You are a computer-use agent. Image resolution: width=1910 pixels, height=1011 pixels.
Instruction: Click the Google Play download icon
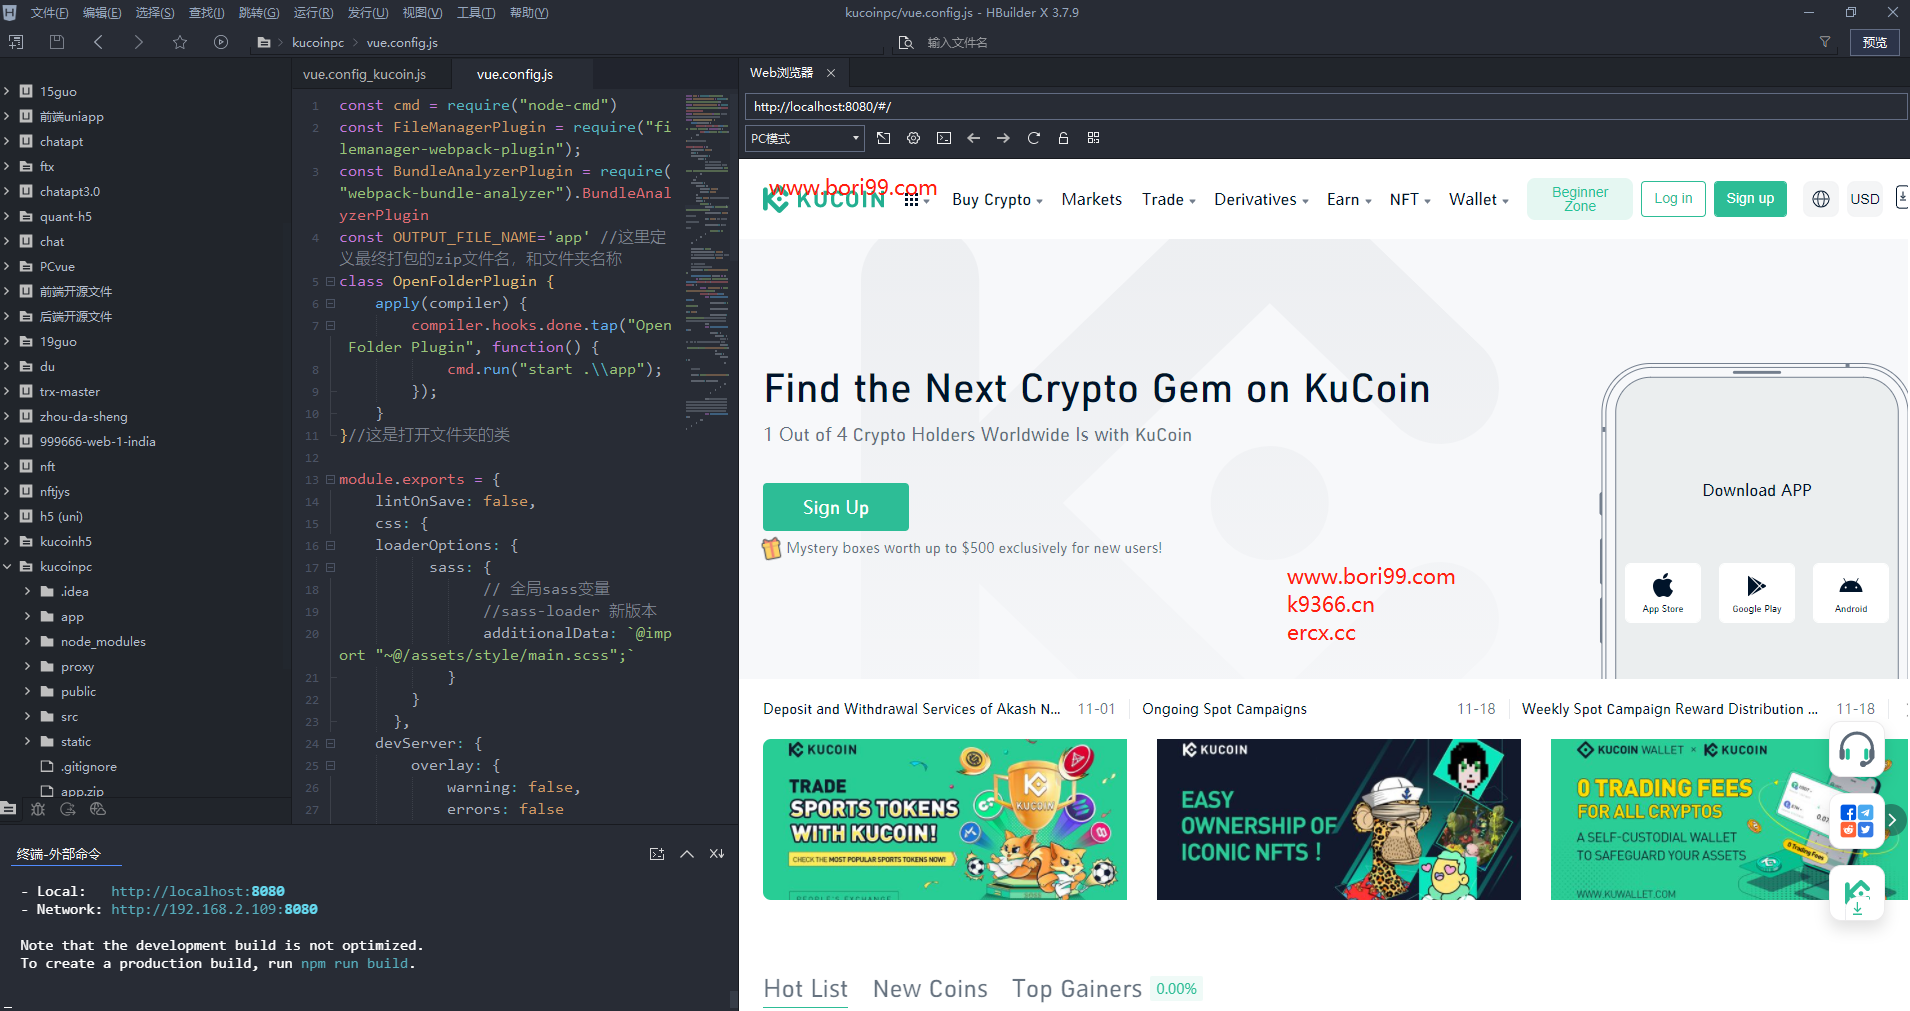[1757, 593]
